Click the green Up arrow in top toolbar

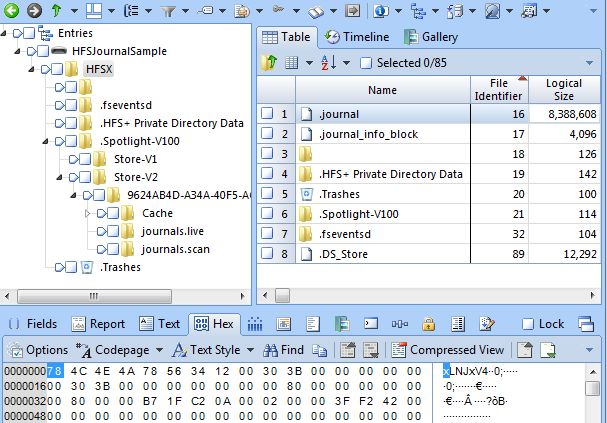56,10
